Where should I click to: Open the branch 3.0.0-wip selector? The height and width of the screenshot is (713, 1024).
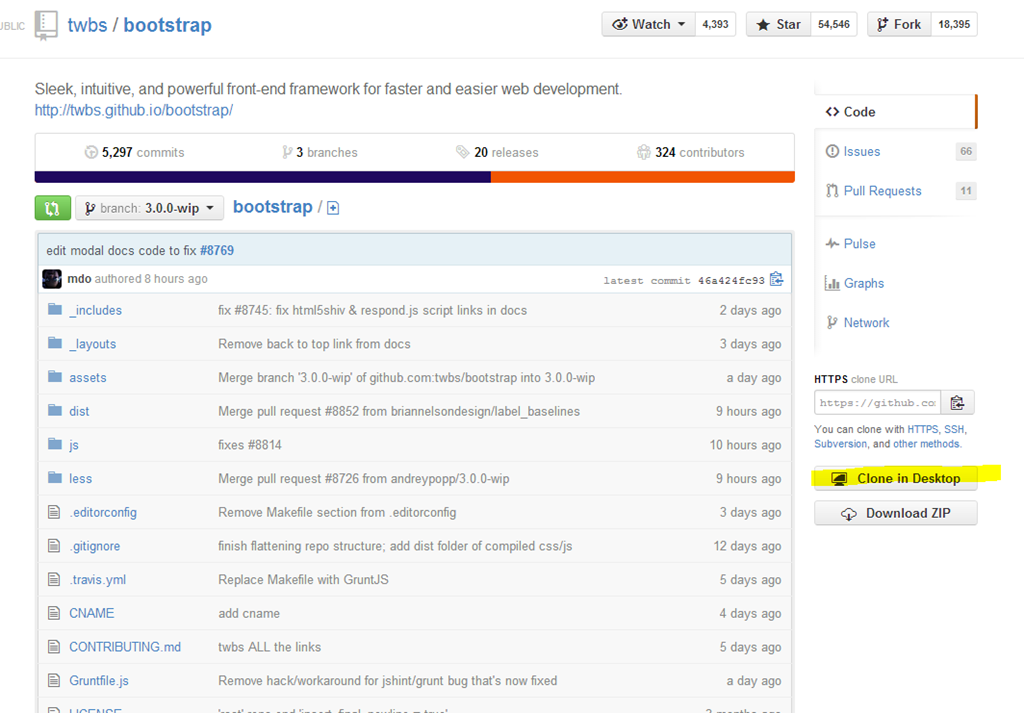(x=150, y=208)
